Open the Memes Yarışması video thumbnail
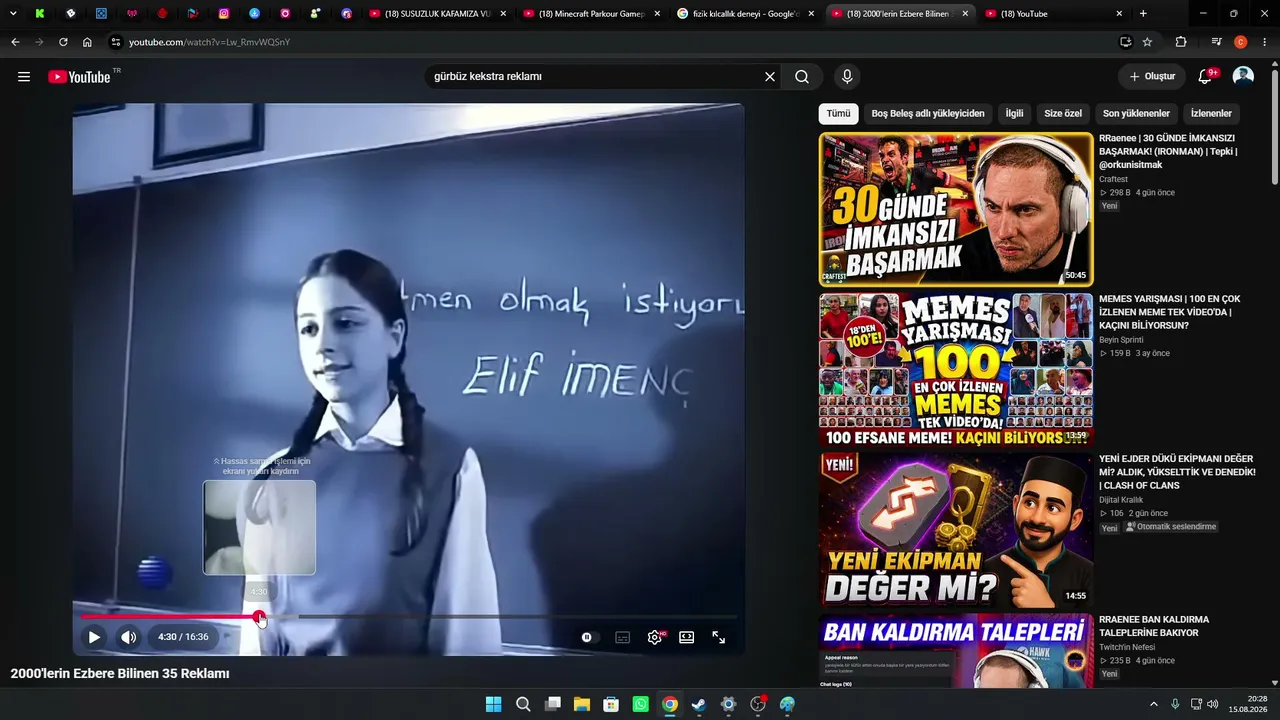This screenshot has width=1280, height=720. 956,369
